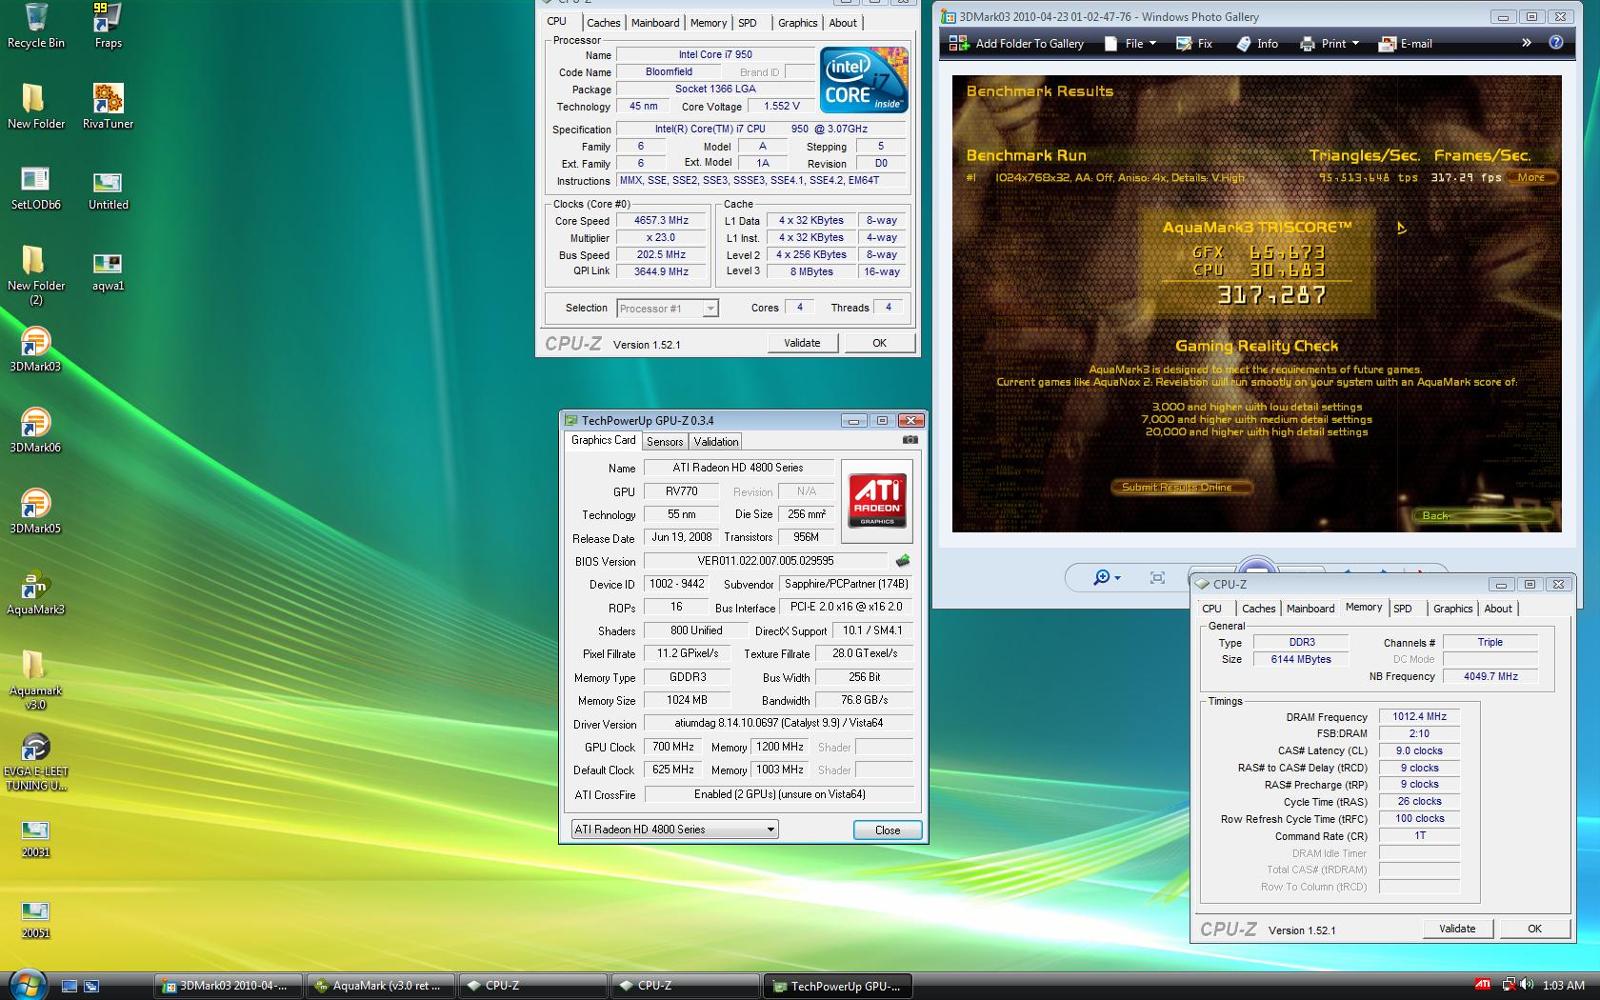
Task: Click E-mail in the Photo Gallery toolbar
Action: pyautogui.click(x=1405, y=43)
